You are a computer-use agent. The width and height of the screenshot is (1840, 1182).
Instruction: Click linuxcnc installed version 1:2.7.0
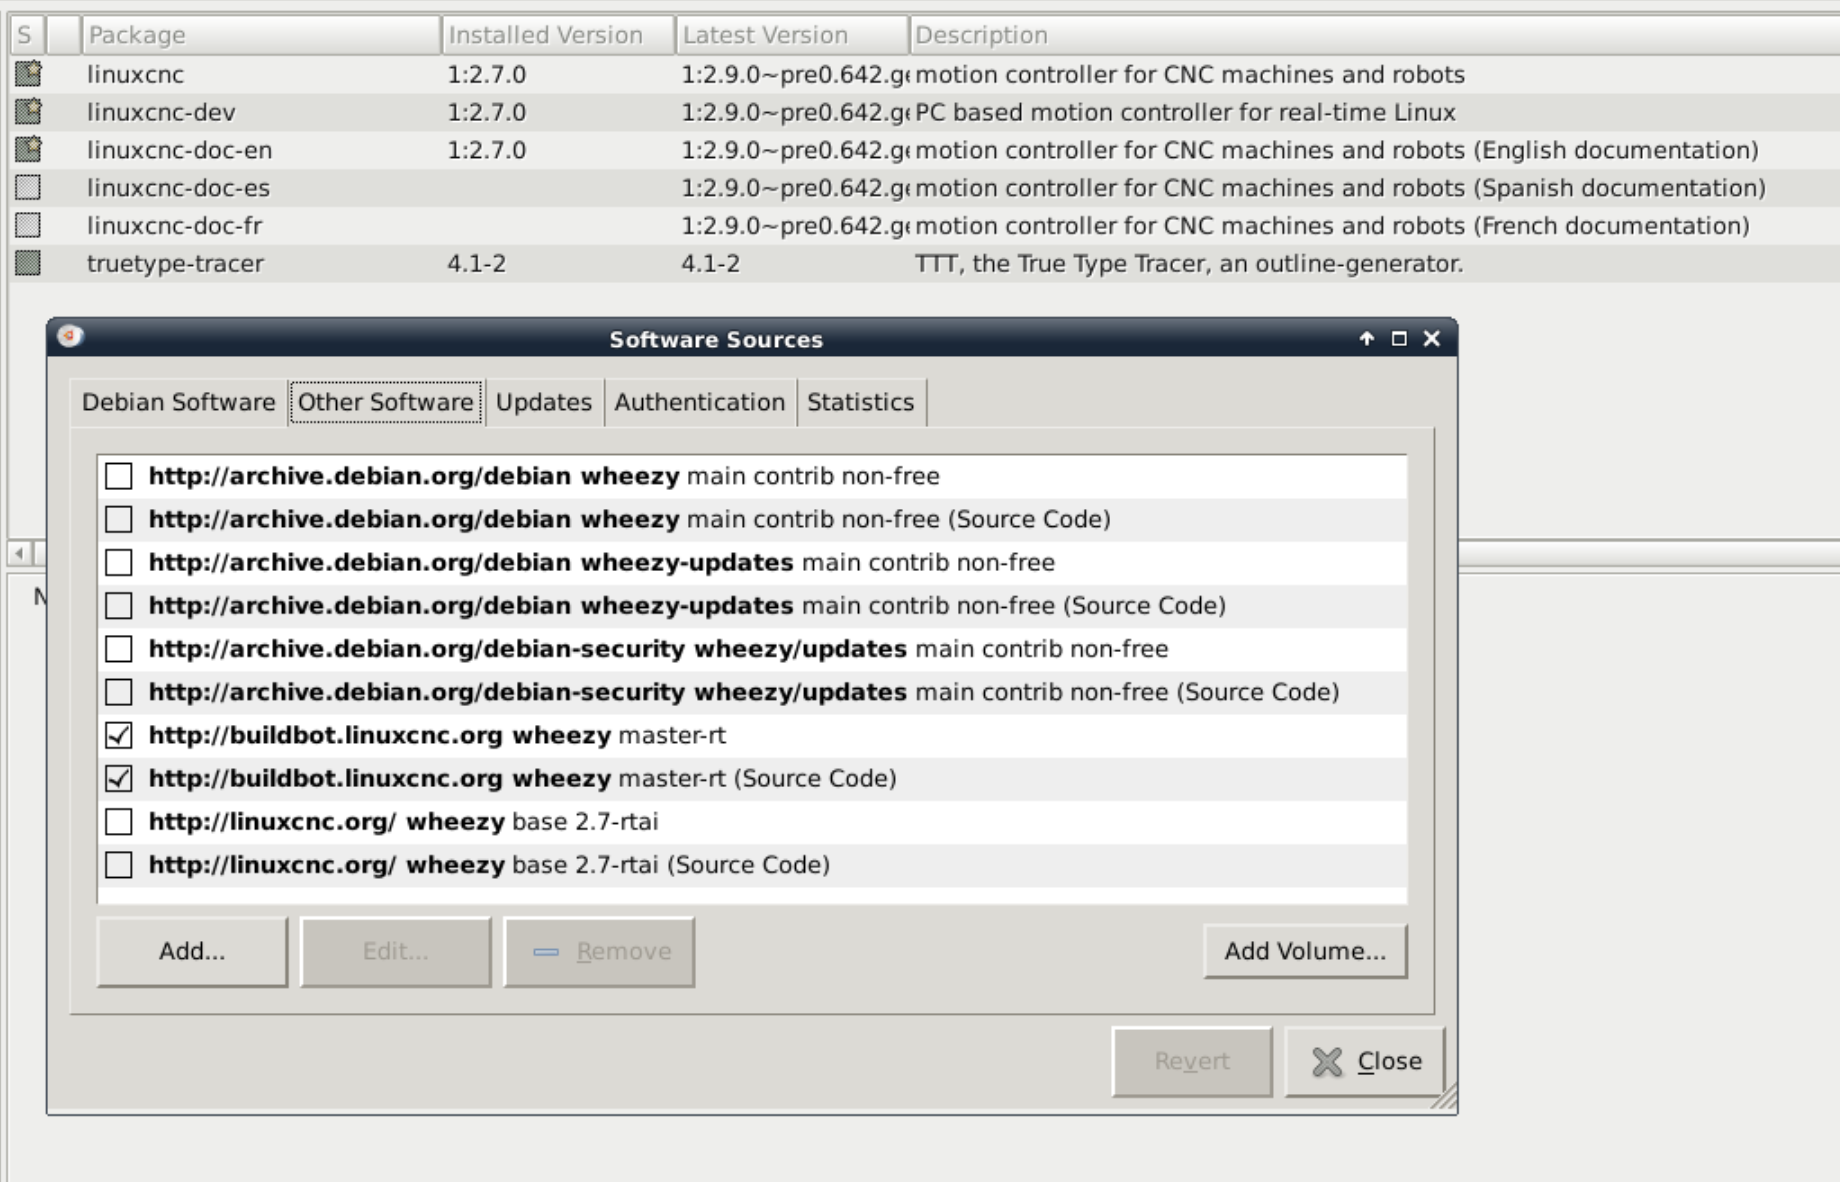pyautogui.click(x=486, y=75)
